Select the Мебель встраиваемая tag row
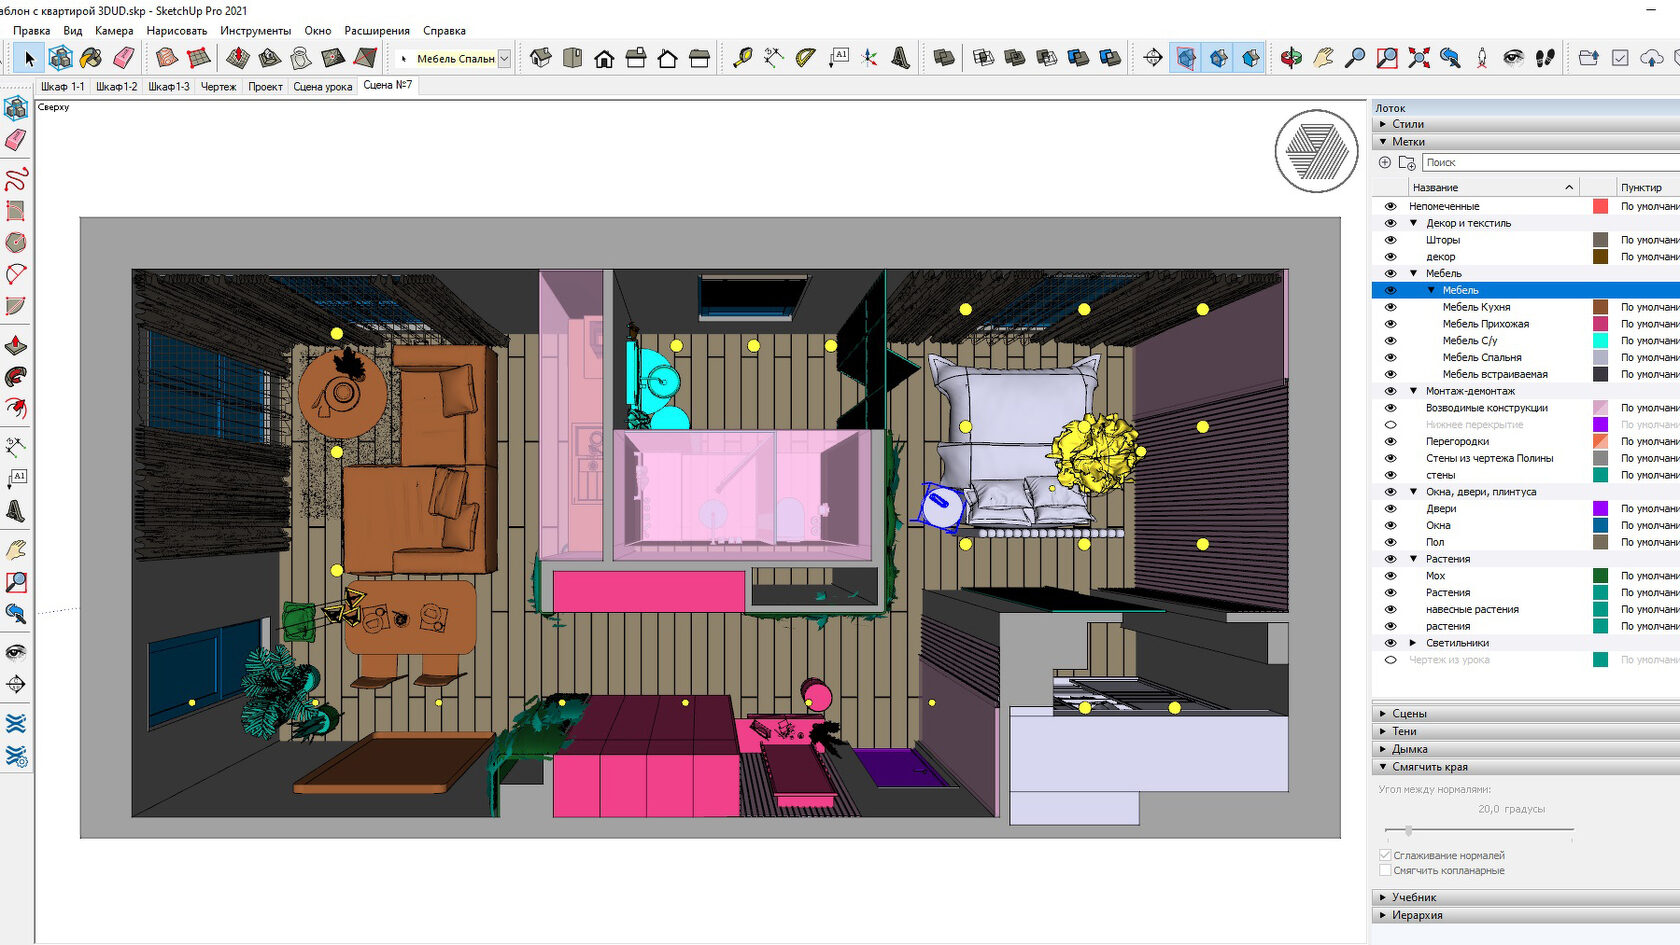1680x945 pixels. click(x=1526, y=374)
